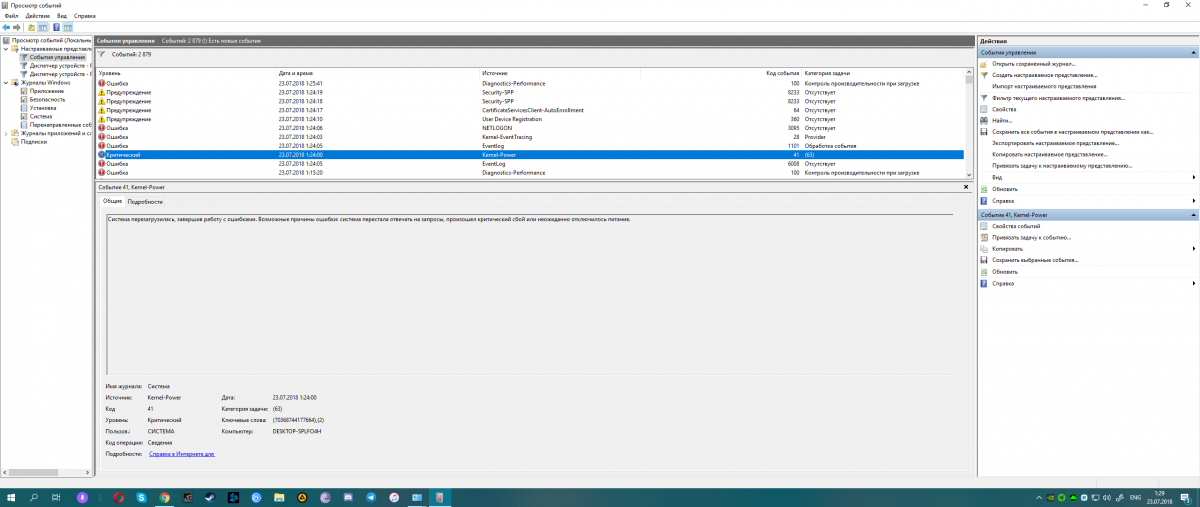
Task: Select Безопасность log in tree
Action: pyautogui.click(x=47, y=99)
